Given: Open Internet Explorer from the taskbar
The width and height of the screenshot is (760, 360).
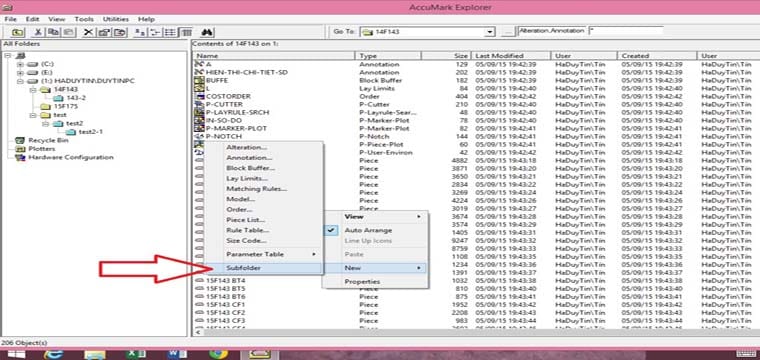Looking at the screenshot, I should (52, 354).
